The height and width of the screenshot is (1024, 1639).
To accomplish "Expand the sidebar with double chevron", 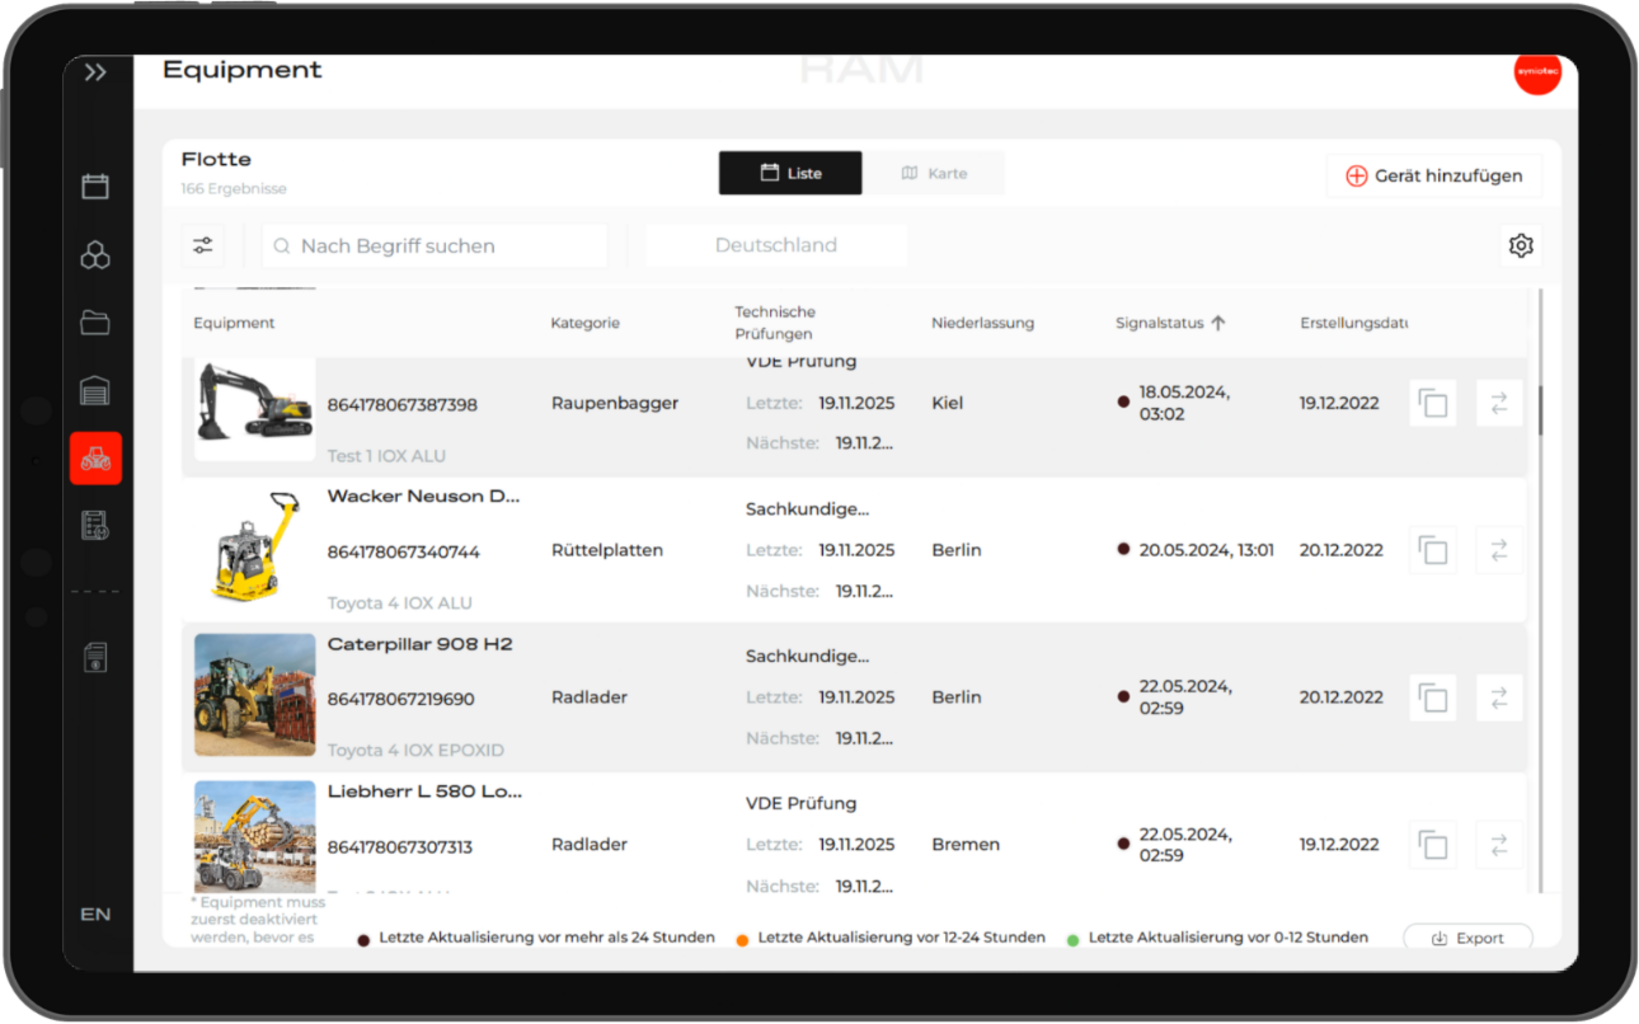I will [x=95, y=72].
